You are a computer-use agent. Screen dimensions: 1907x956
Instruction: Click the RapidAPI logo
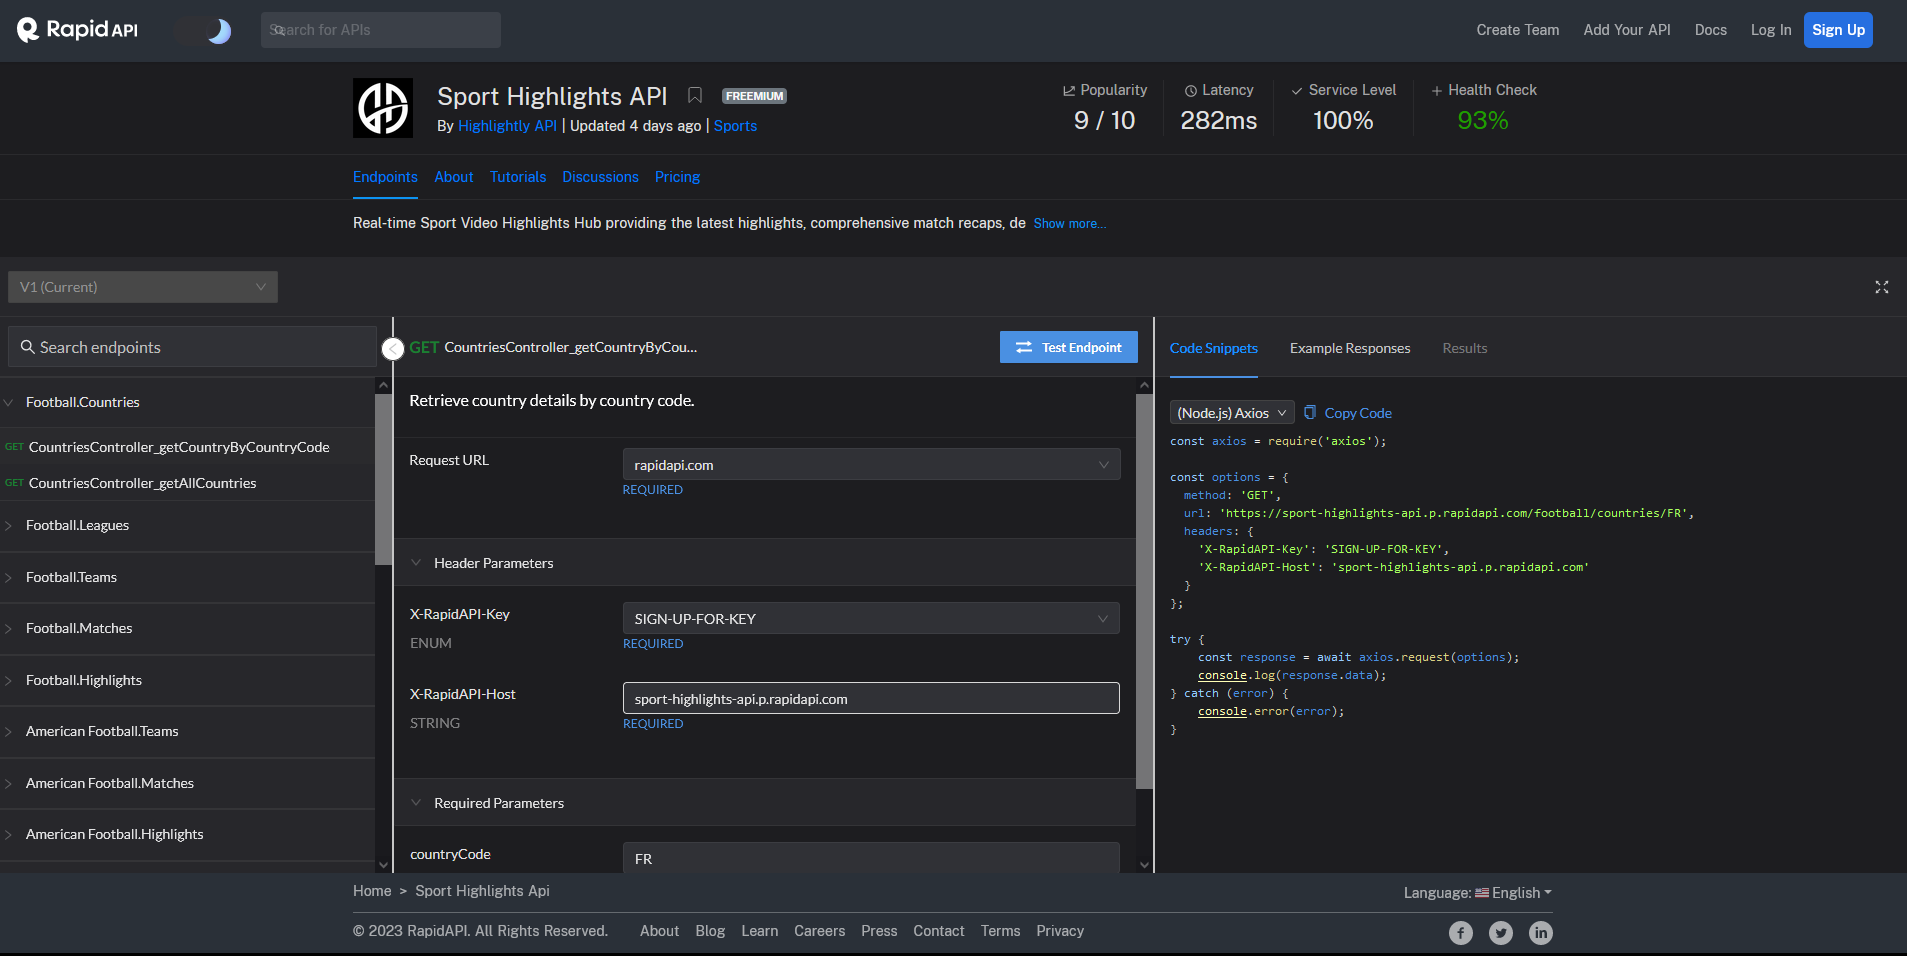[x=77, y=30]
